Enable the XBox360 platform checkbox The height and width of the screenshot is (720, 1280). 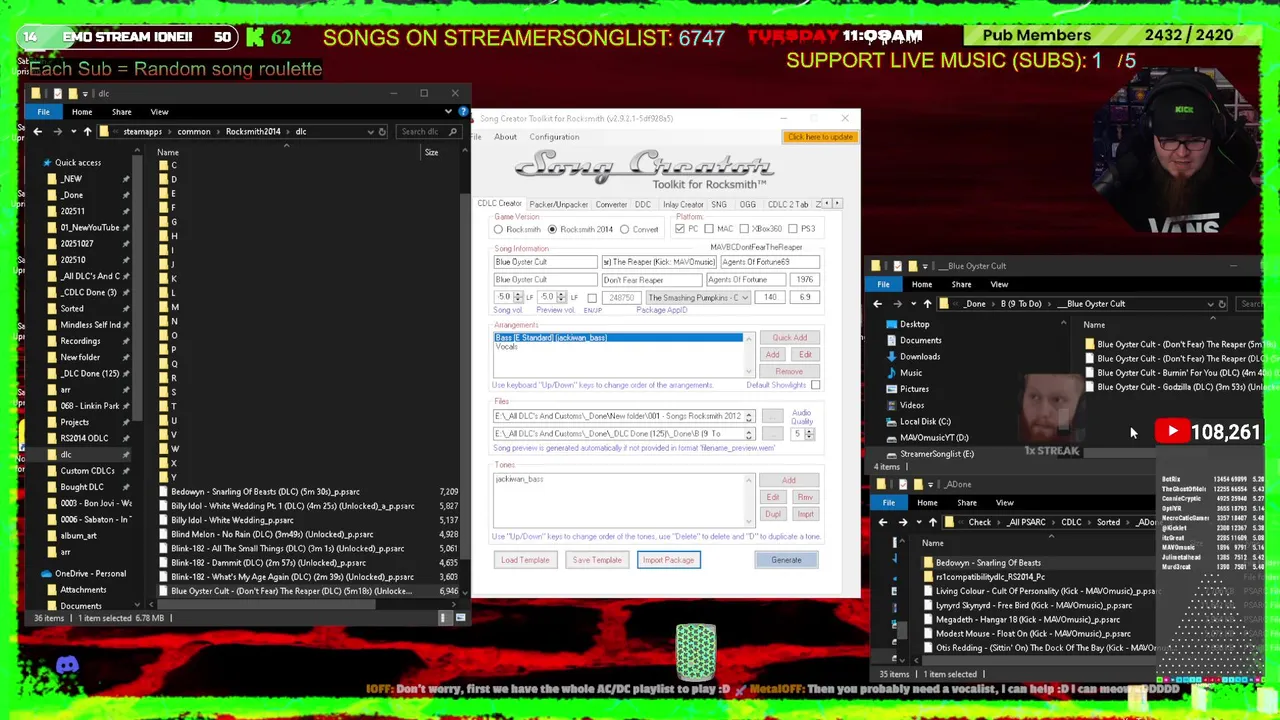(744, 229)
